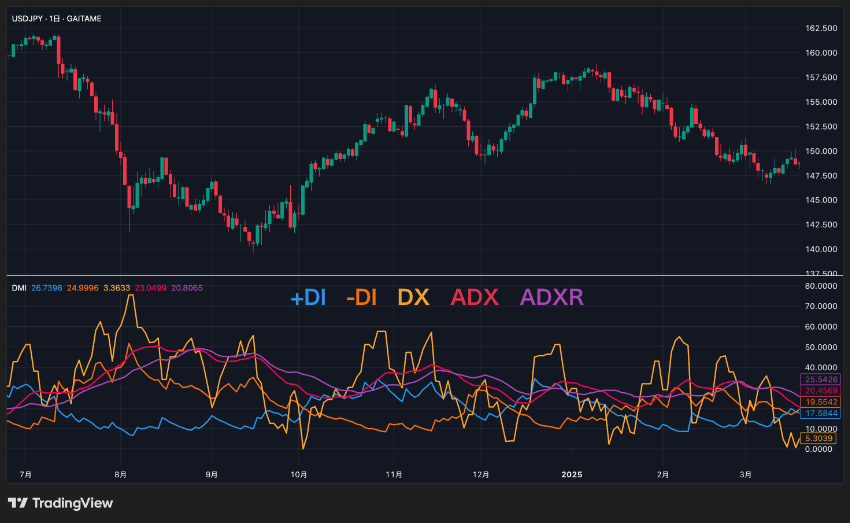Click the purple 25.5428 ADXR price tag
This screenshot has height=523, width=850.
(821, 379)
